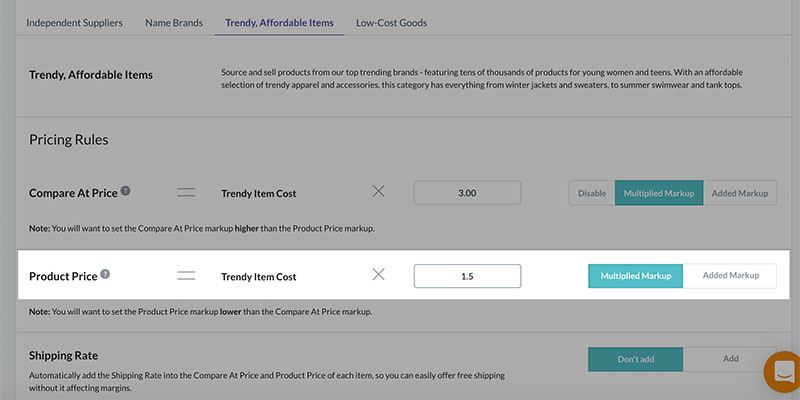Click the Compare At Price markup field
This screenshot has height=400, width=800.
click(x=467, y=193)
